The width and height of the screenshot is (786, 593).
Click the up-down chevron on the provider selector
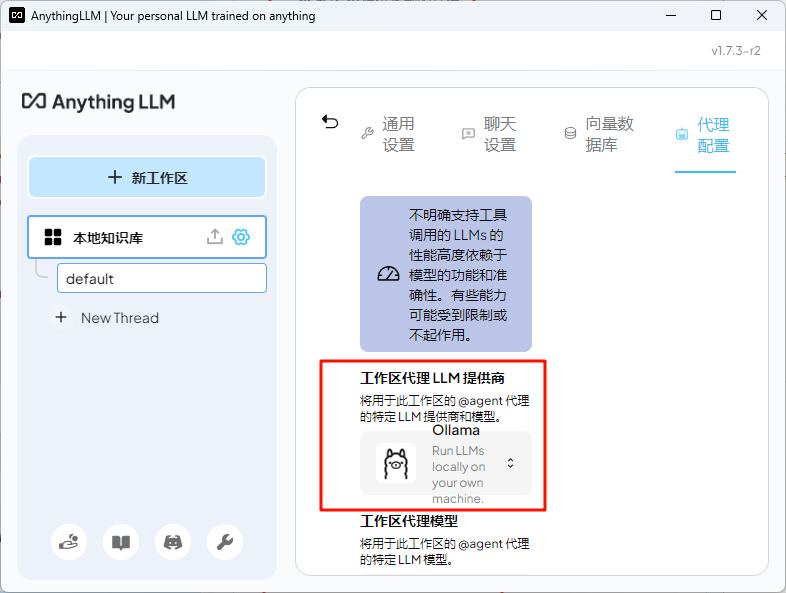point(510,463)
